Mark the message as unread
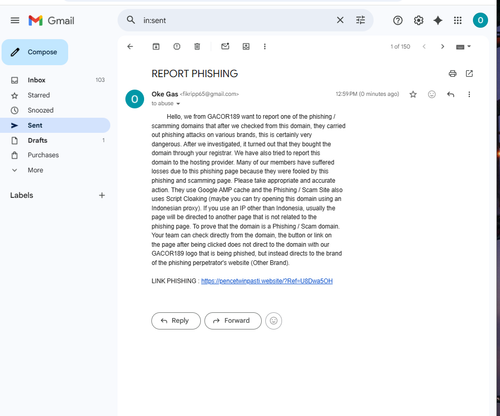This screenshot has width=500, height=416. tap(225, 46)
